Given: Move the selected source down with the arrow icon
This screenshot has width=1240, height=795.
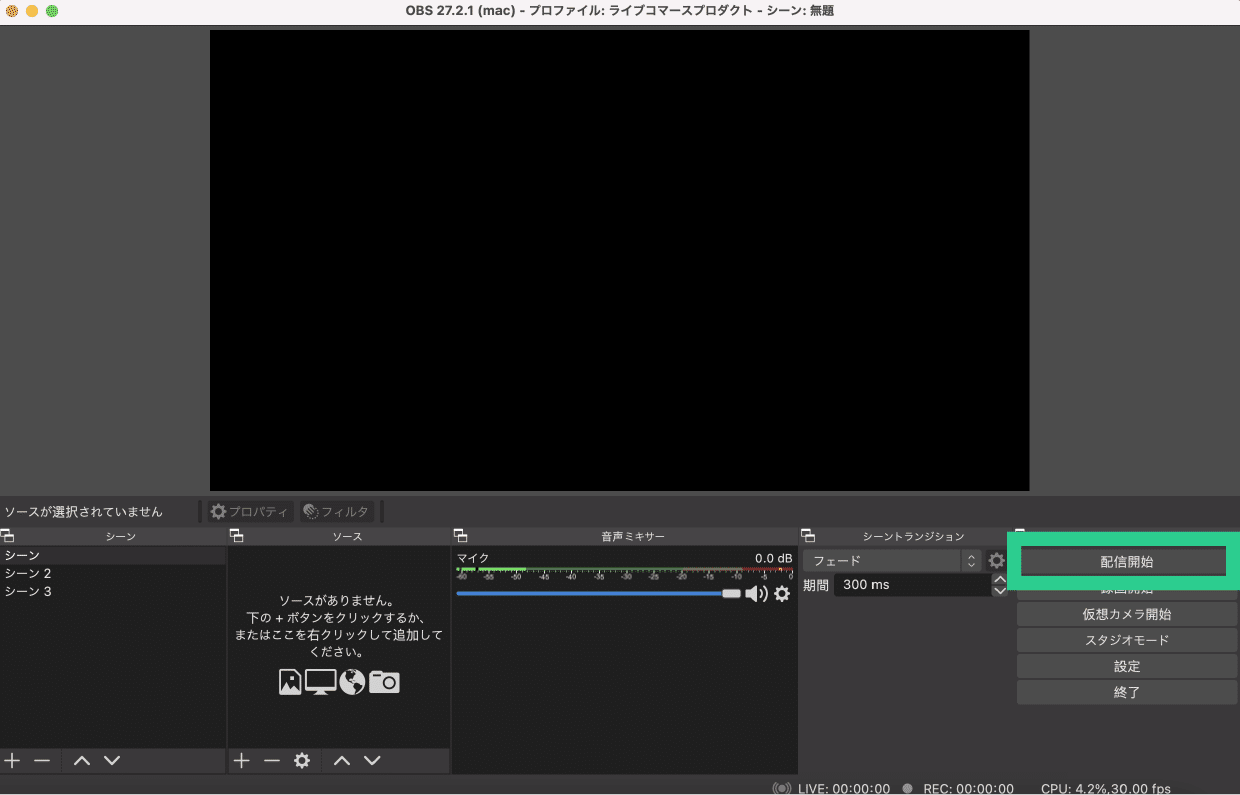Looking at the screenshot, I should pos(372,760).
